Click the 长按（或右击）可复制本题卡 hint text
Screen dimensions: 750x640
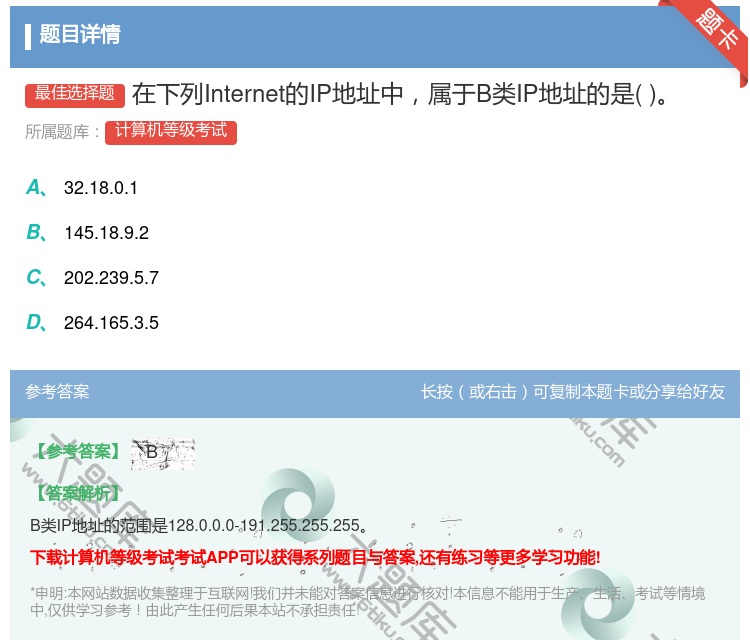[573, 392]
